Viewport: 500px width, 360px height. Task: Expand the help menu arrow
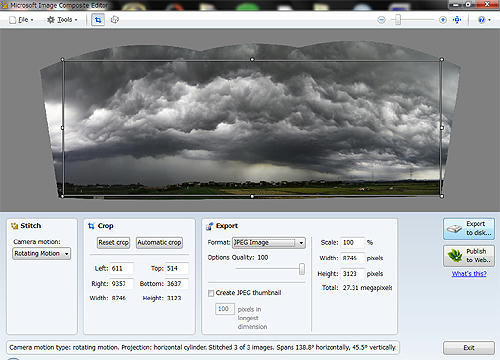(x=489, y=20)
